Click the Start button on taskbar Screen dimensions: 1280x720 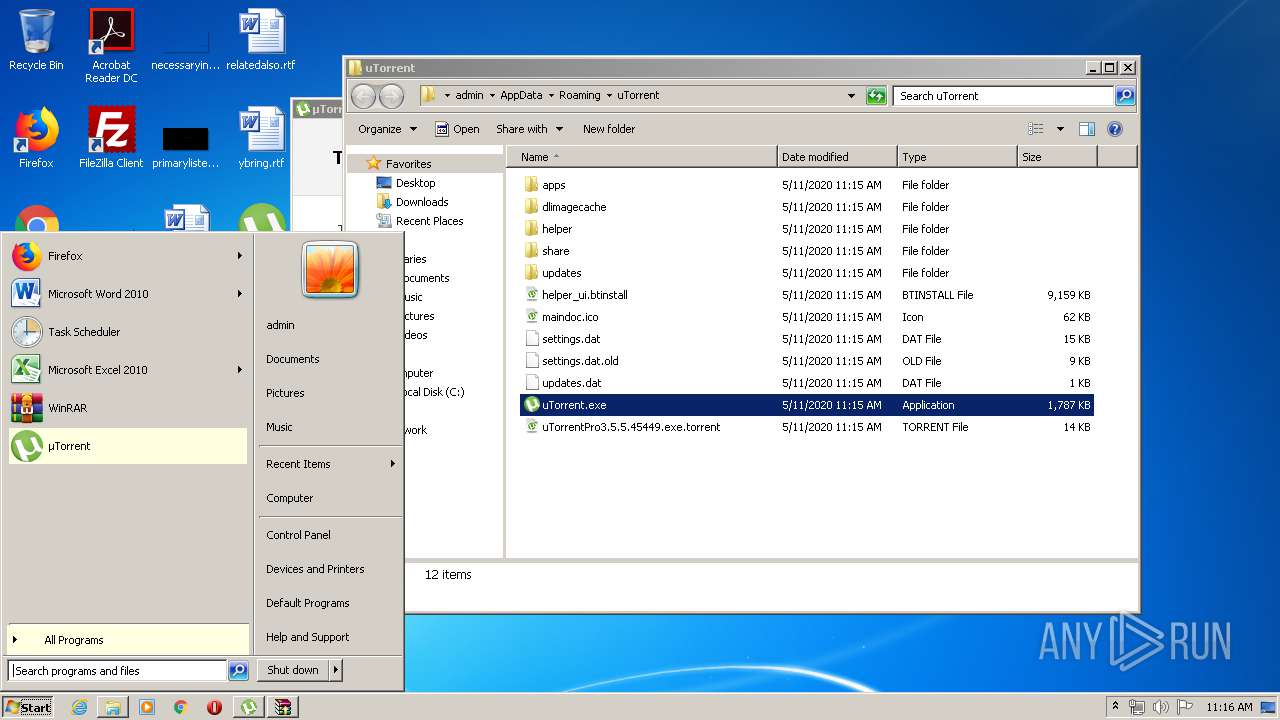[28, 707]
